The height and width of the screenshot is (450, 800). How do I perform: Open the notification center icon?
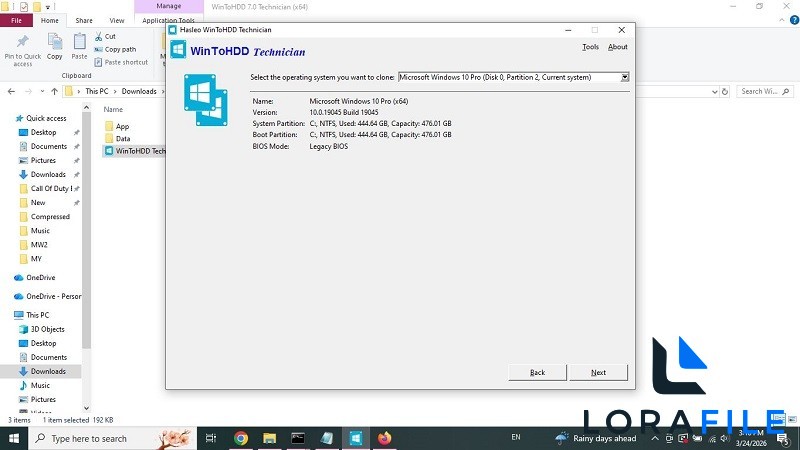click(783, 438)
